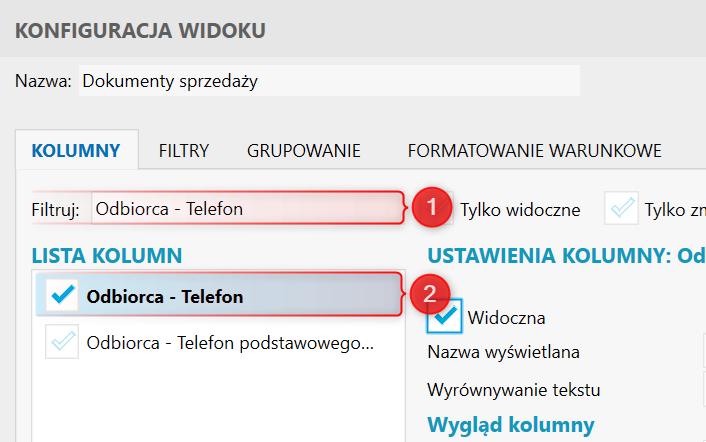The image size is (706, 442).
Task: Click the Nazwa wyświetlana label
Action: point(503,352)
